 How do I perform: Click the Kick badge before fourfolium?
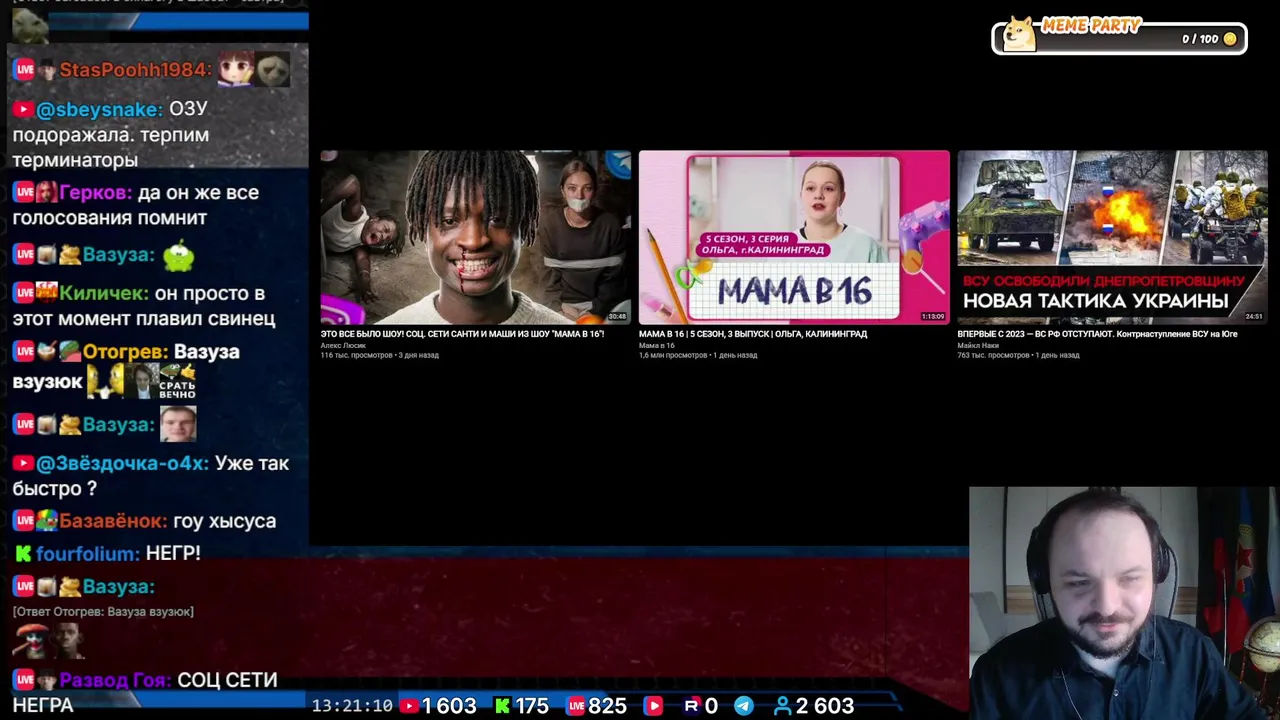23,553
